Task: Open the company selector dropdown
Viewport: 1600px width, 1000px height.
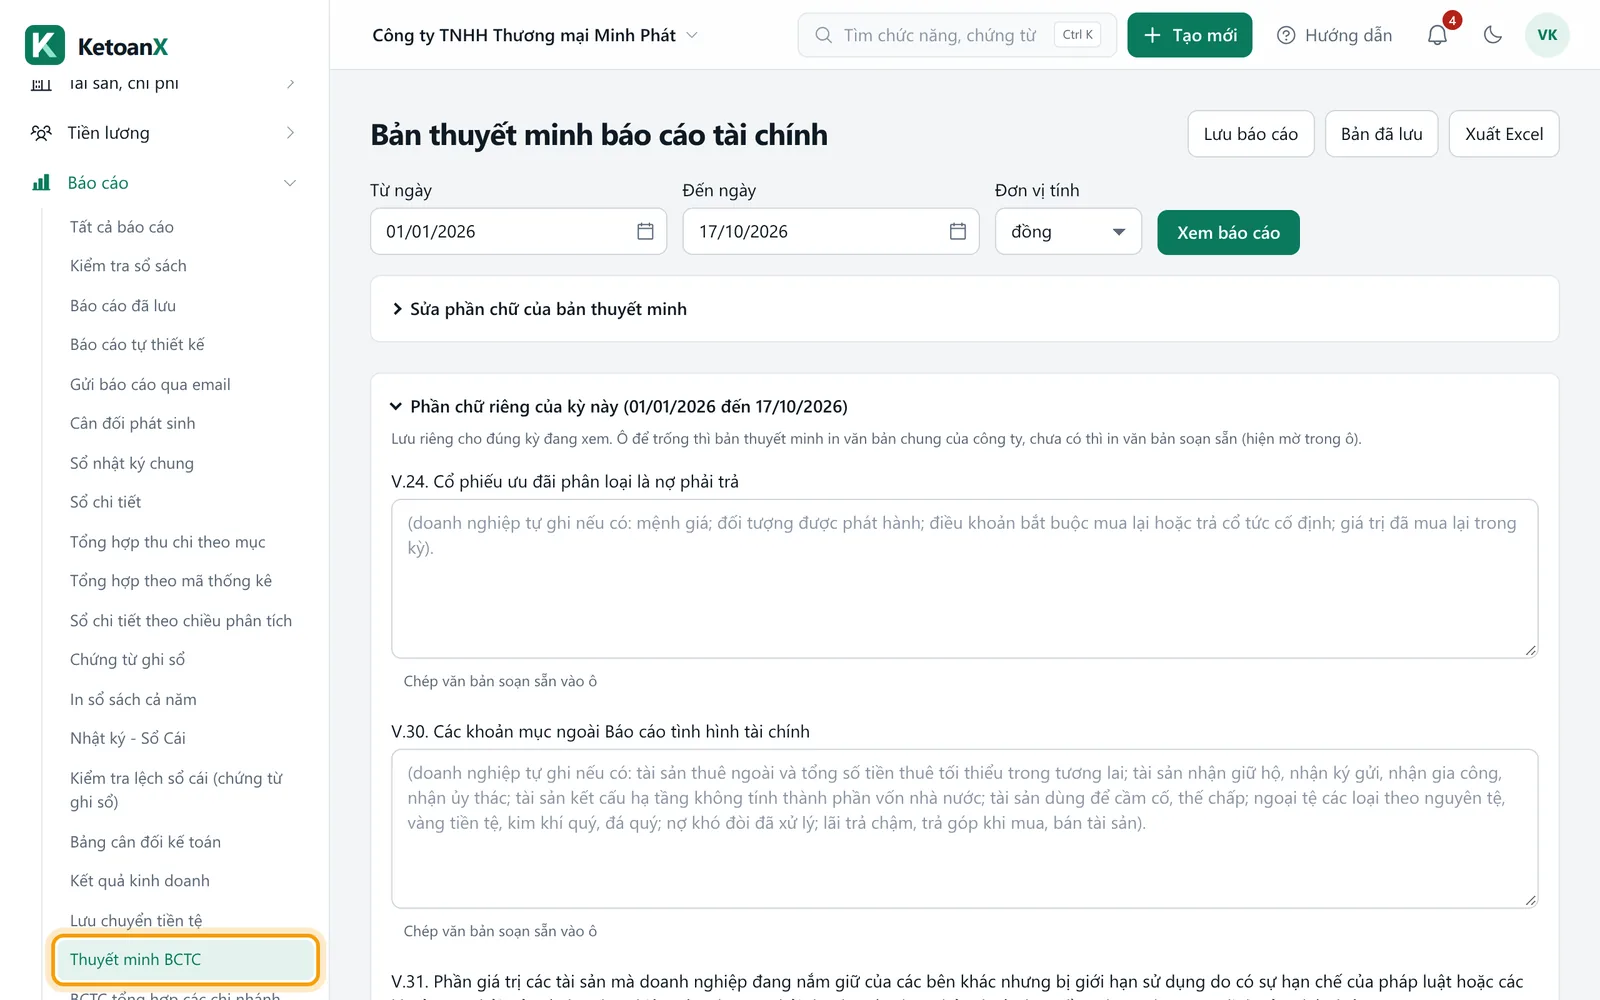Action: click(535, 35)
